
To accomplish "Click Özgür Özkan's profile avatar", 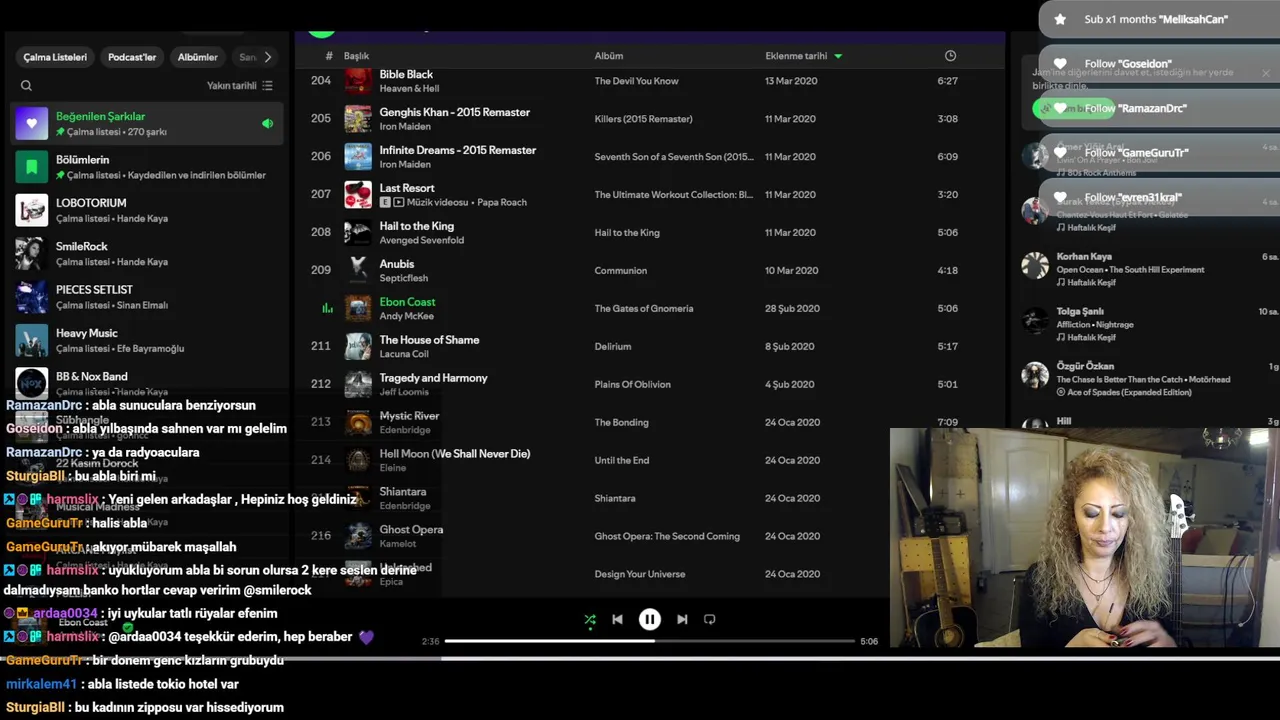I will (1035, 375).
